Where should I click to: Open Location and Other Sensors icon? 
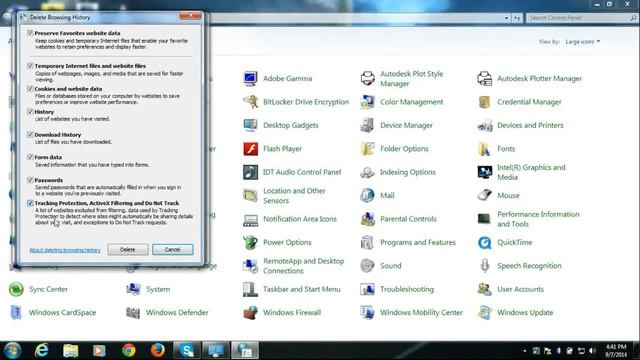click(x=250, y=196)
